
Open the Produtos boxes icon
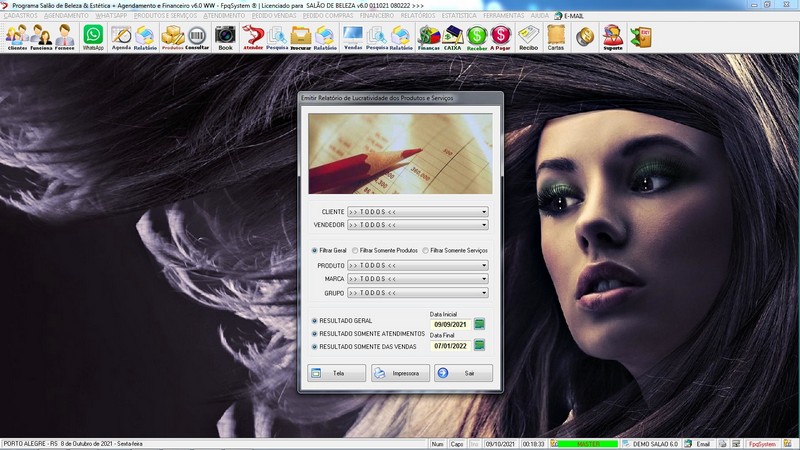[172, 37]
